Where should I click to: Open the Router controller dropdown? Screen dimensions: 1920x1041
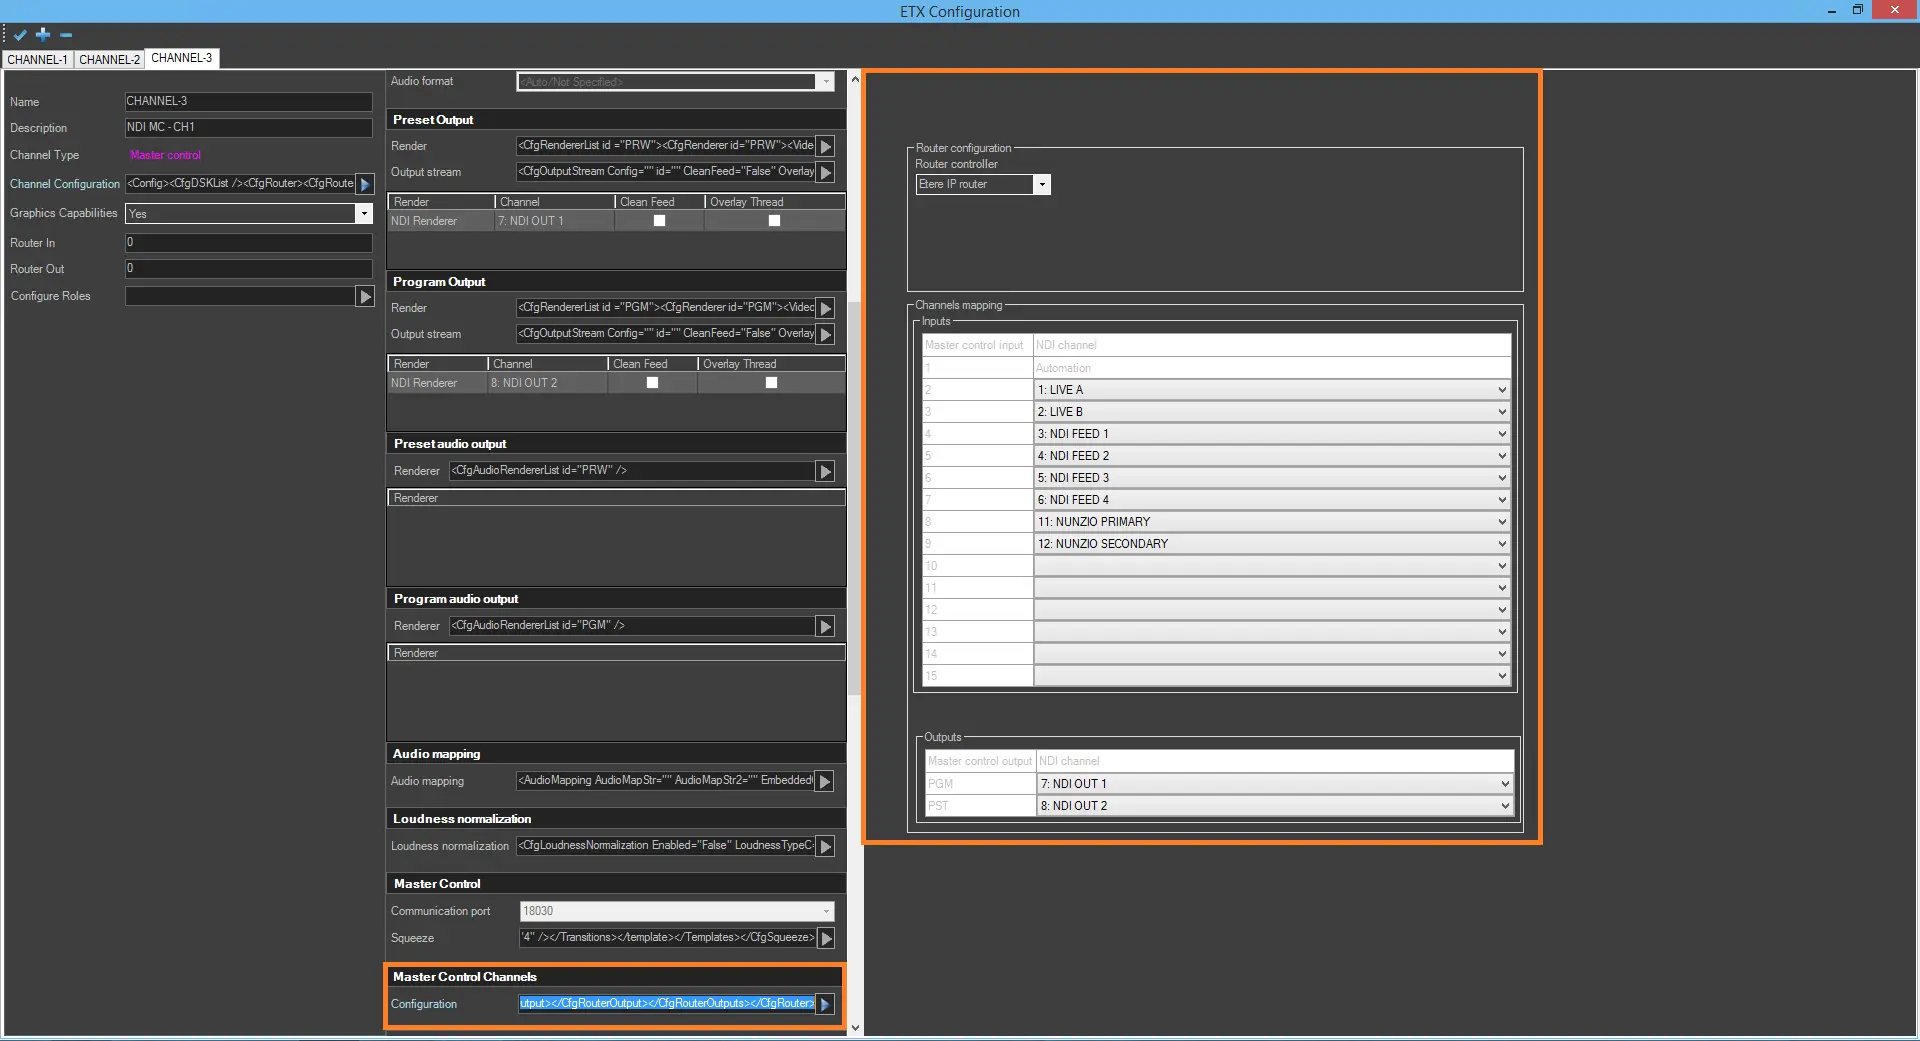tap(1041, 185)
